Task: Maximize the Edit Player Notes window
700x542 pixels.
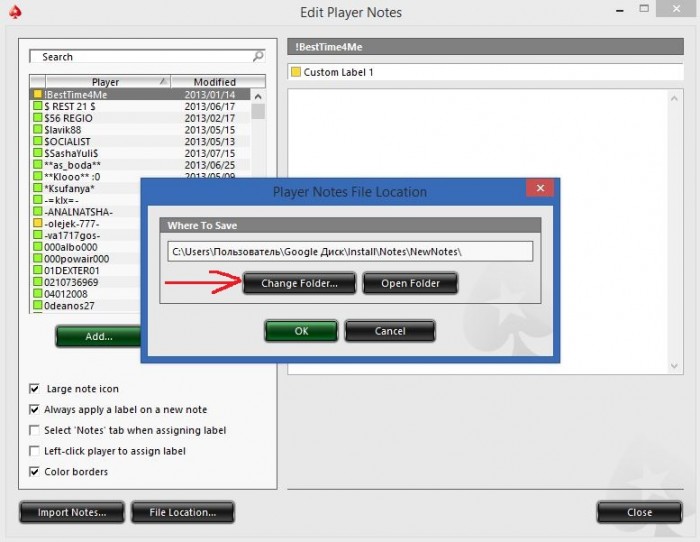Action: [644, 8]
